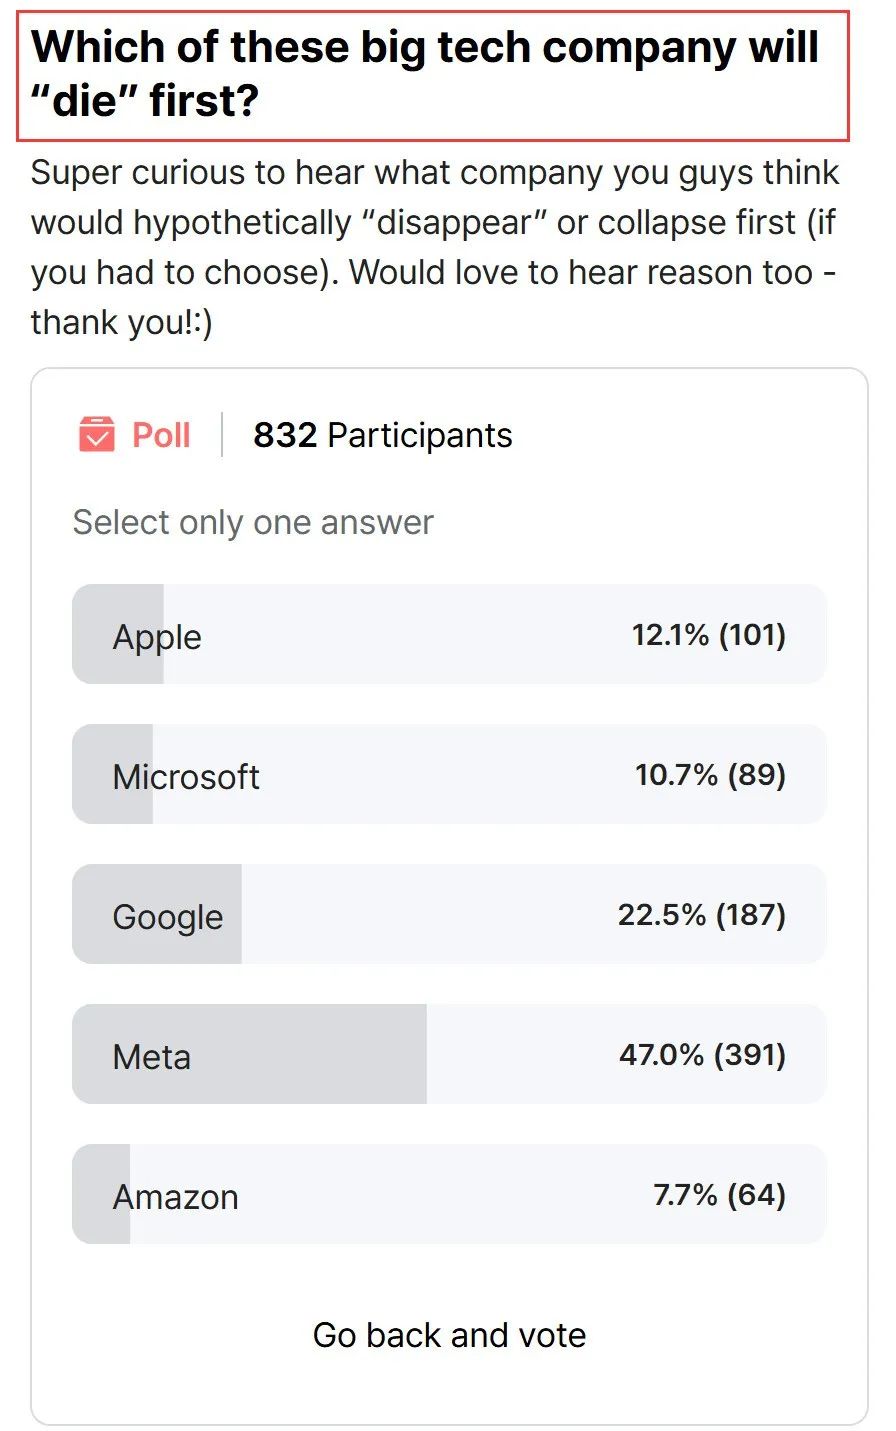Click the red Poll ballot icon

[x=97, y=435]
